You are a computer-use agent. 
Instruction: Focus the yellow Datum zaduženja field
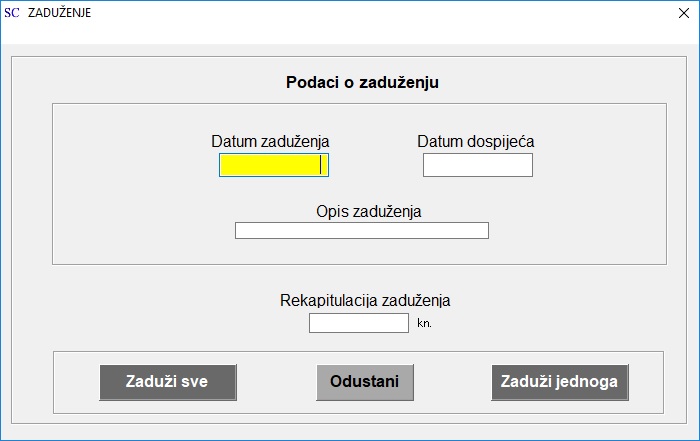point(274,165)
